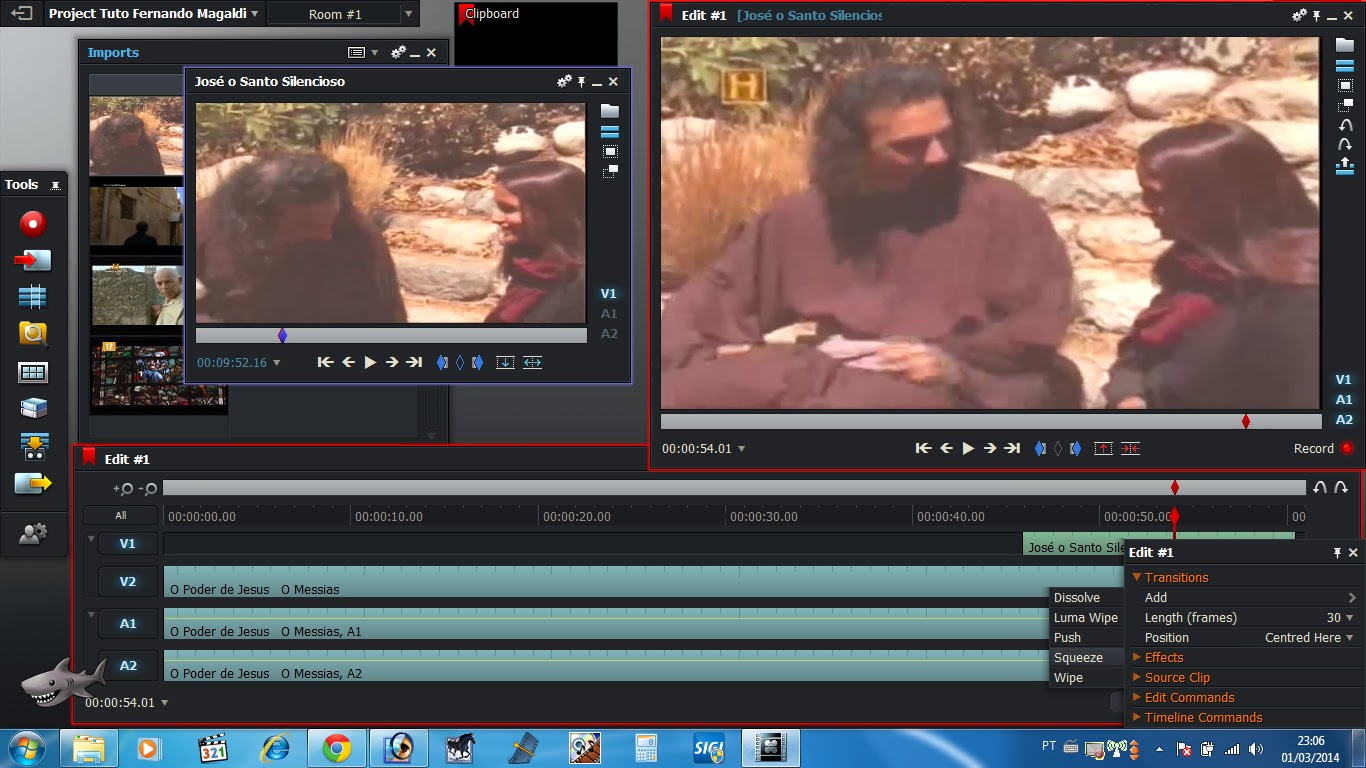Choose Push transition from submenu
Image resolution: width=1366 pixels, height=768 pixels.
tap(1086, 637)
